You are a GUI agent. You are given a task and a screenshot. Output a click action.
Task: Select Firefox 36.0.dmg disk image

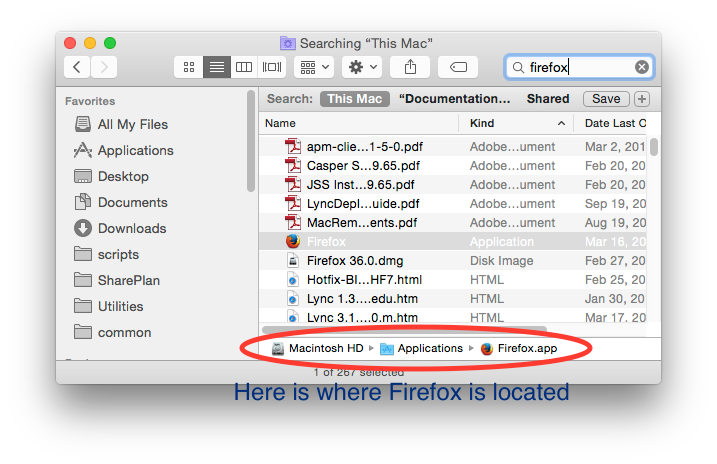click(453, 261)
